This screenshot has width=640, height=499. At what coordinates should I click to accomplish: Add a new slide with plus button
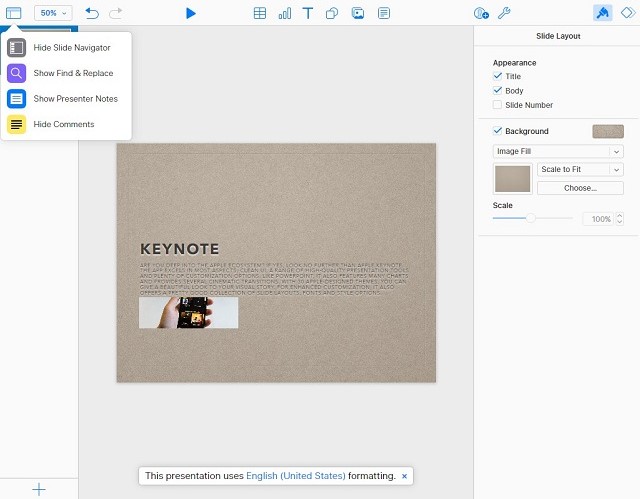coord(39,489)
